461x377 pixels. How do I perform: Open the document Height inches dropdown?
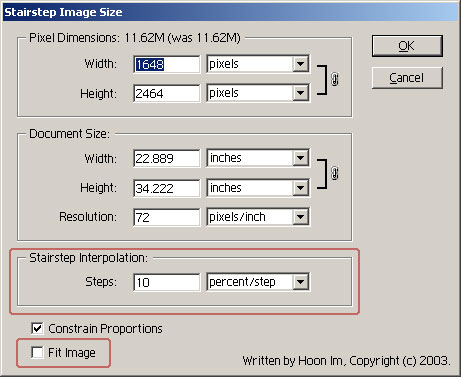(258, 188)
